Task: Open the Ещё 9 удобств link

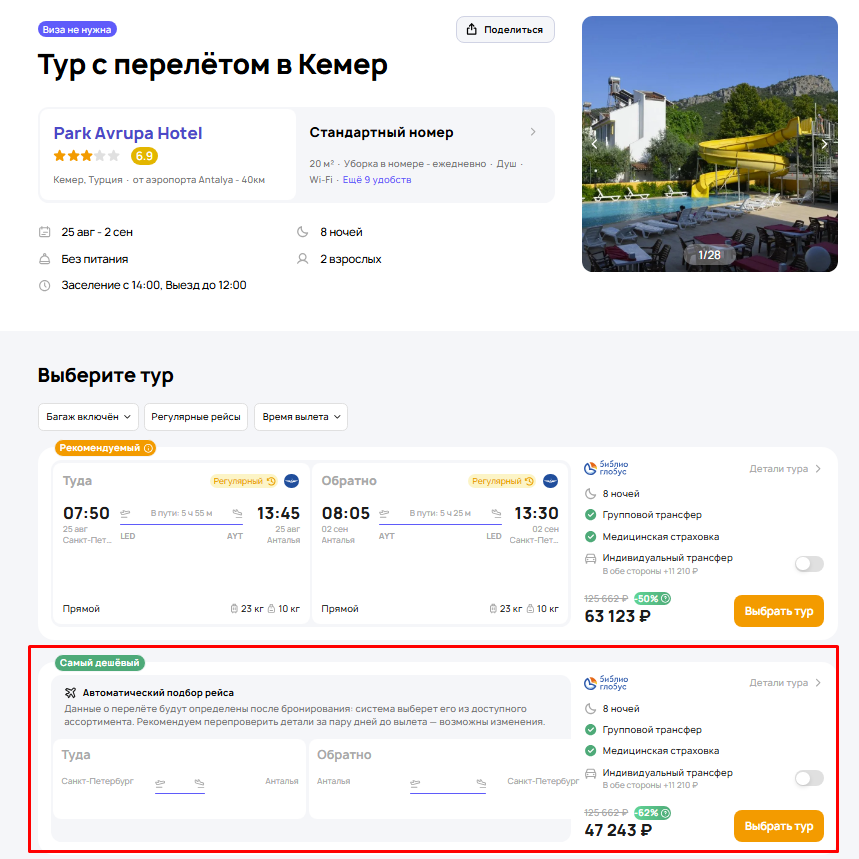Action: click(377, 180)
